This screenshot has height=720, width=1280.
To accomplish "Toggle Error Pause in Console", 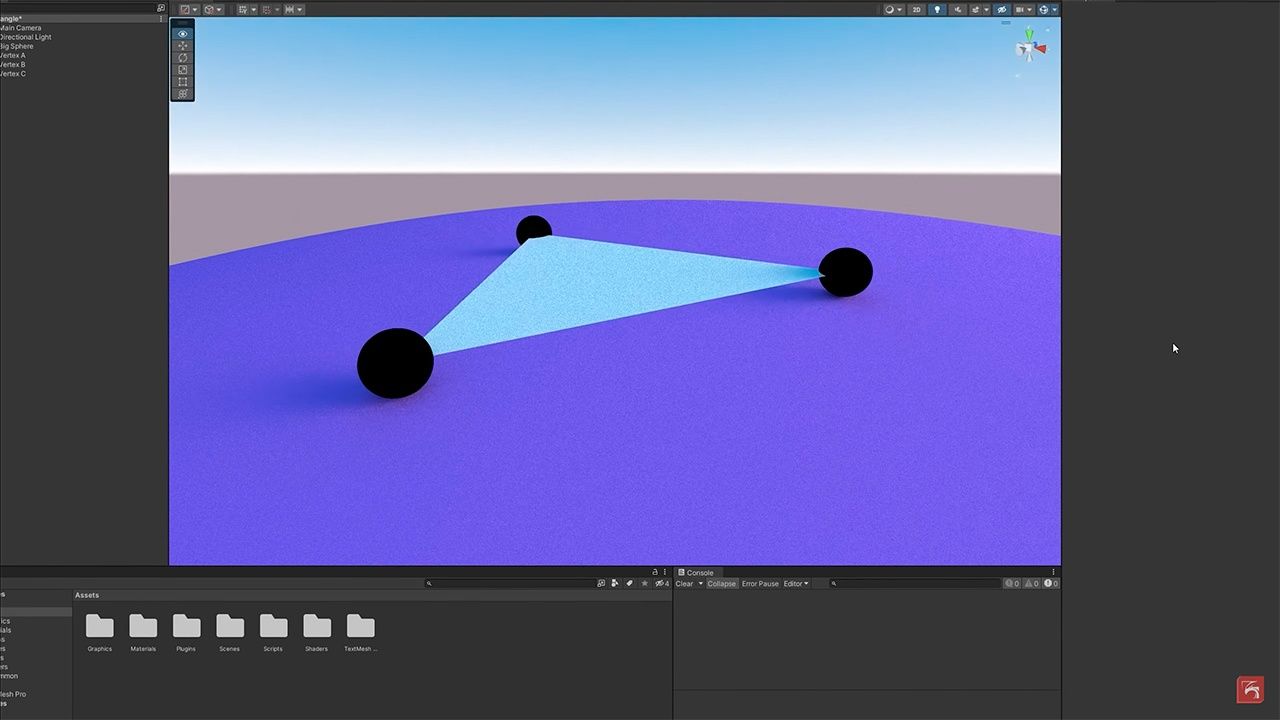I will 760,584.
